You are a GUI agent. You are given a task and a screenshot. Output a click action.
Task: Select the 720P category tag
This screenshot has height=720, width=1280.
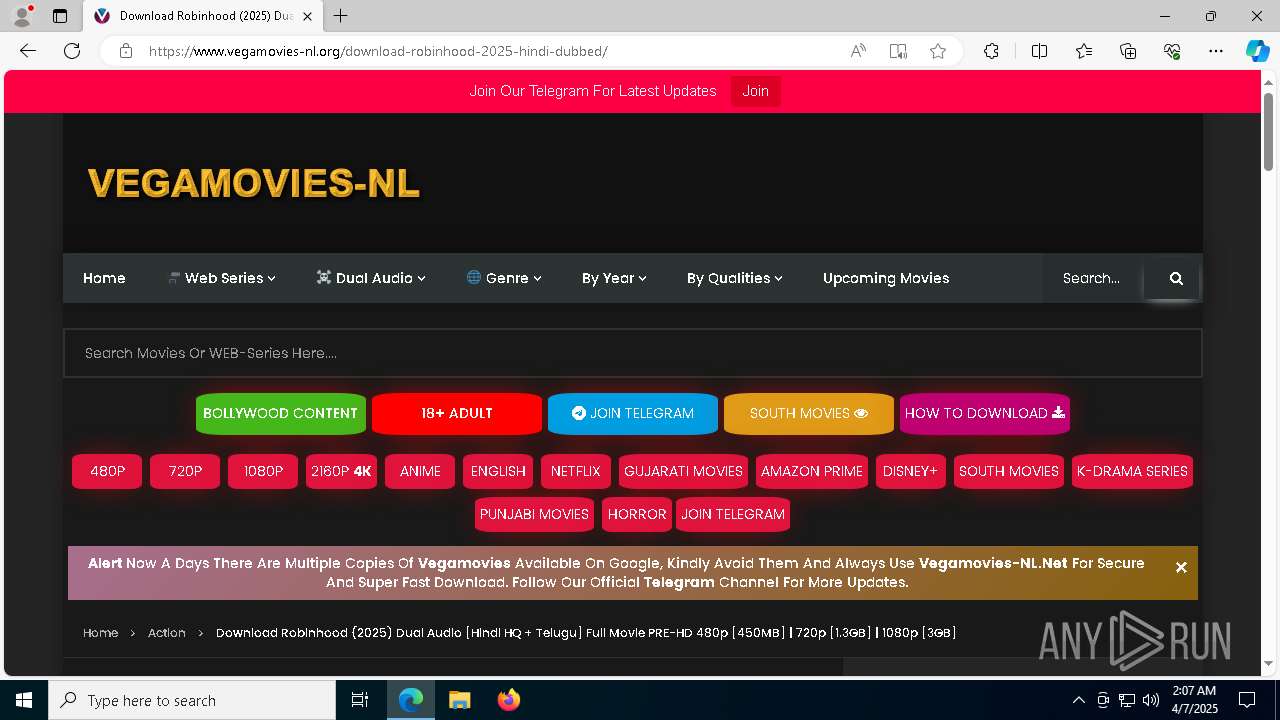tap(185, 471)
